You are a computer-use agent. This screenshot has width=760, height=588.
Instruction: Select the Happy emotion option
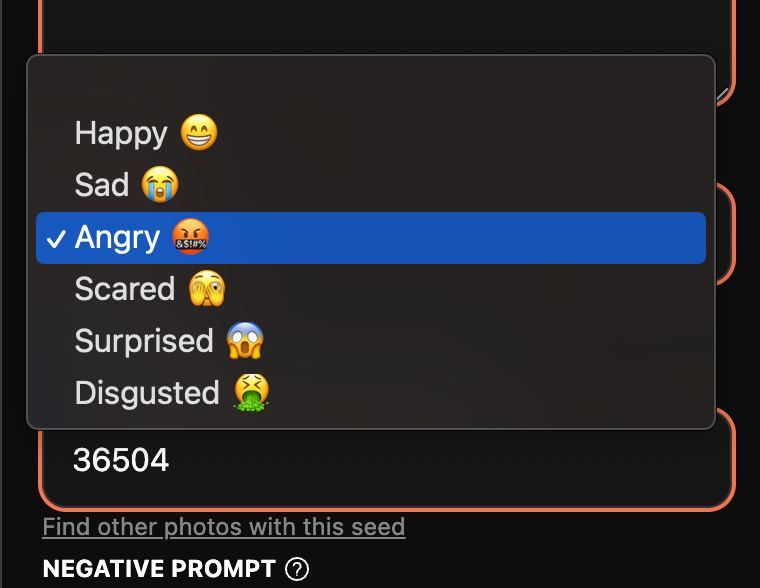[x=371, y=133]
